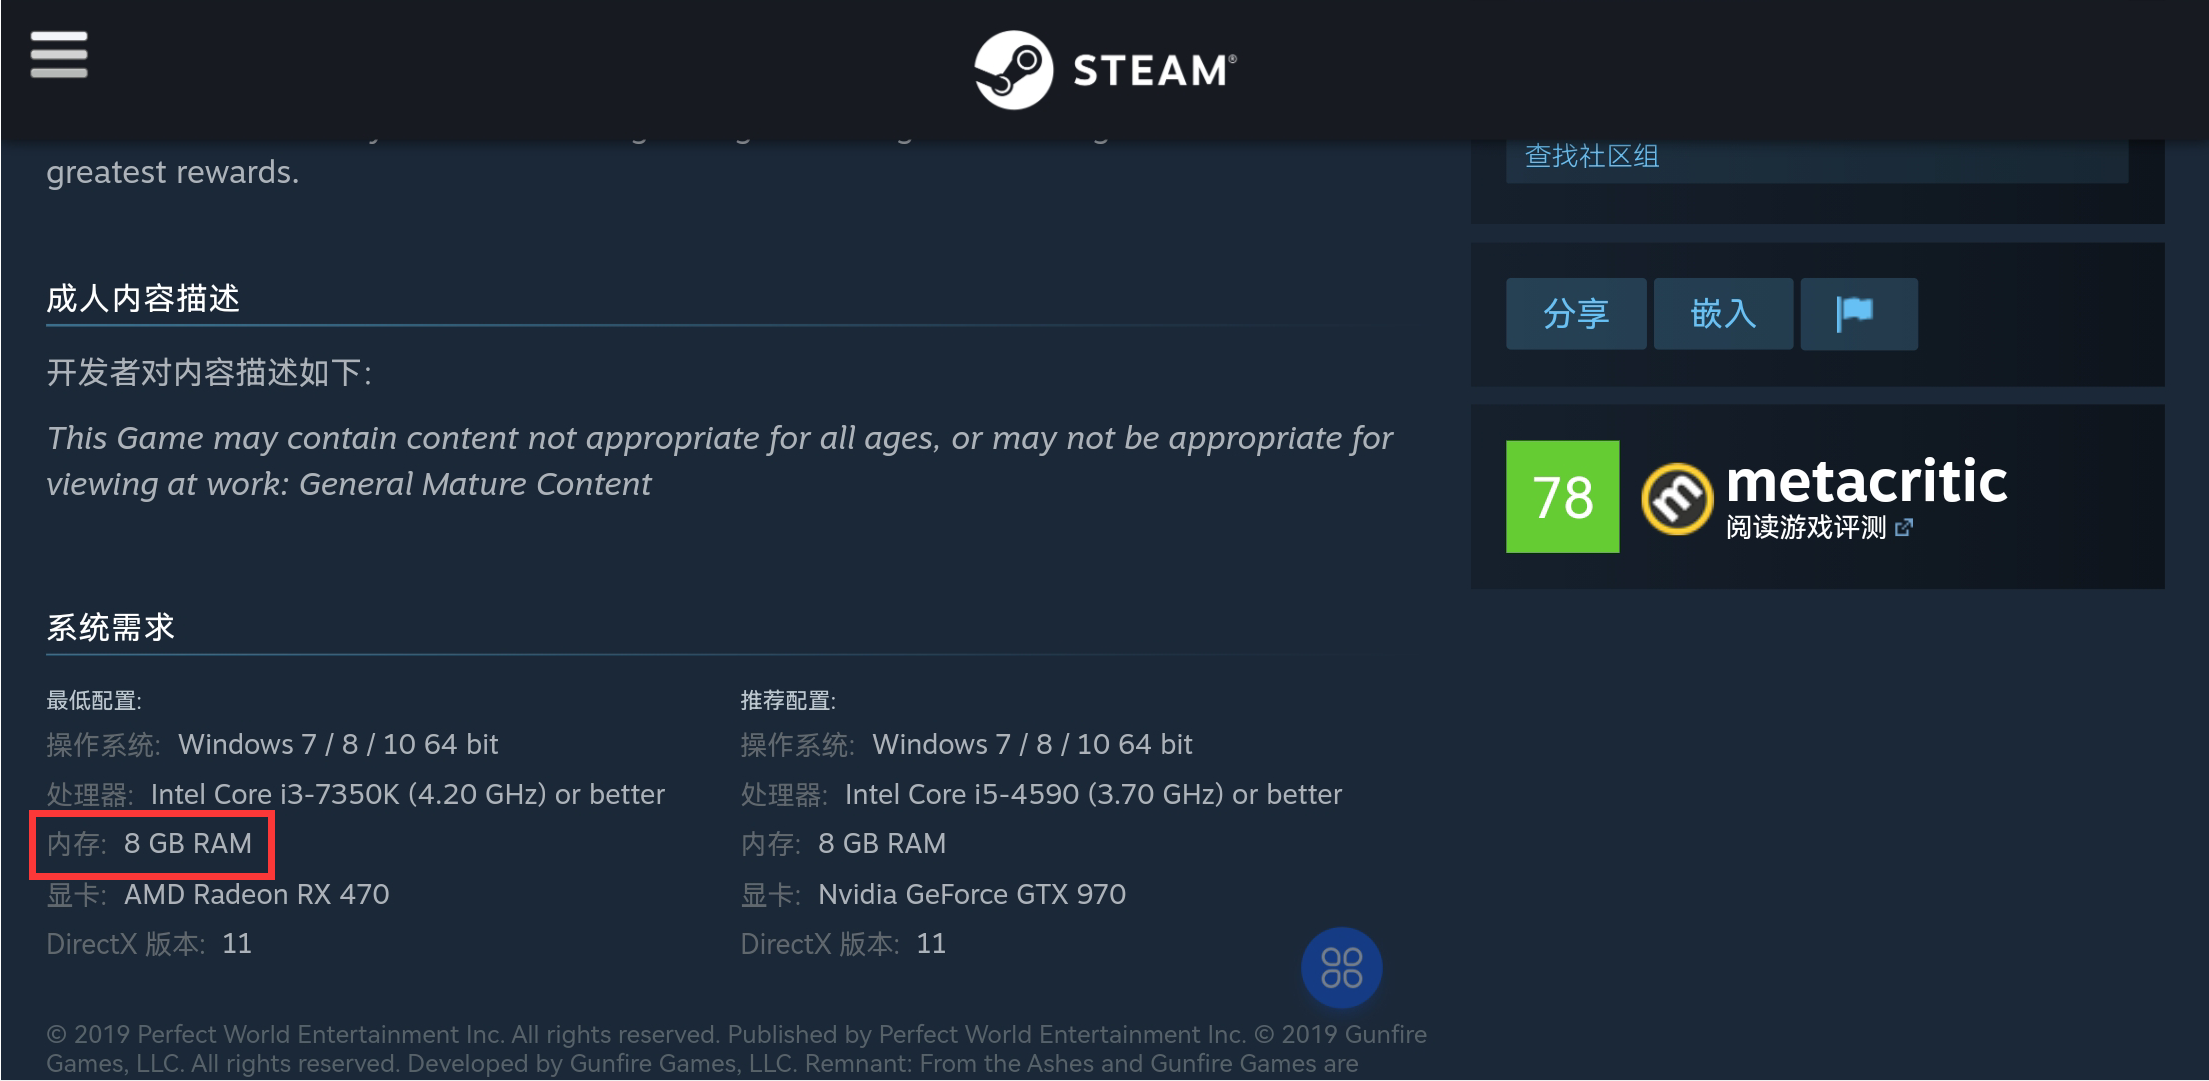Screen dimensions: 2209x1081
Task: Click the external link icon next to 阅读游戏评测
Action: pyautogui.click(x=1904, y=527)
